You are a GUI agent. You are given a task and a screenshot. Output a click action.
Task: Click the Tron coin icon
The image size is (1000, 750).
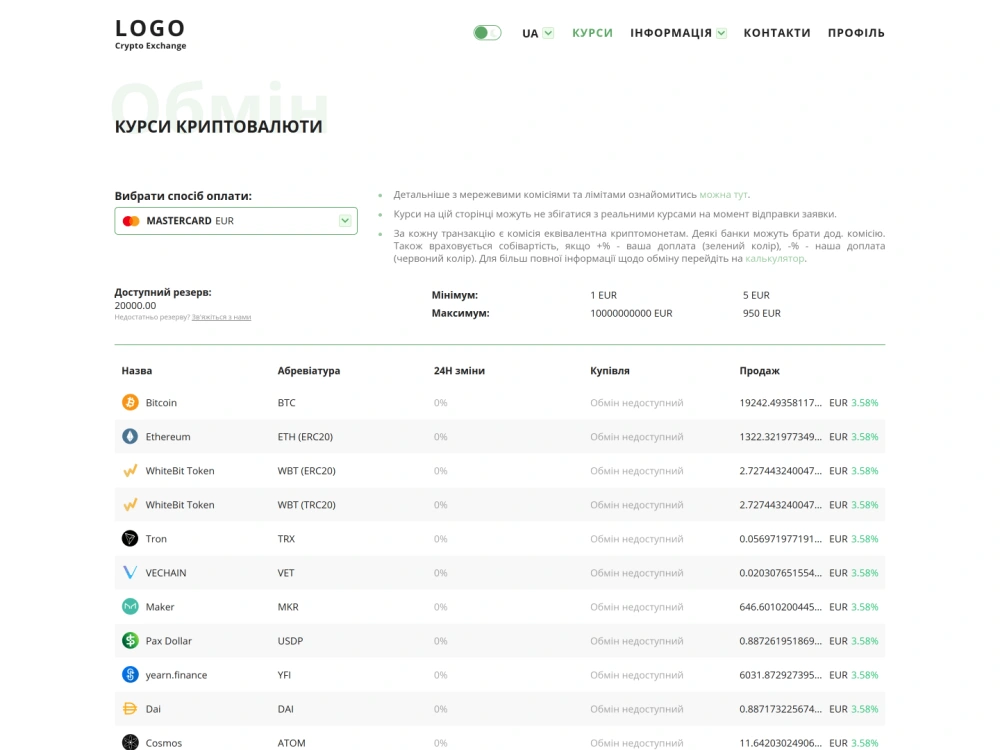130,538
